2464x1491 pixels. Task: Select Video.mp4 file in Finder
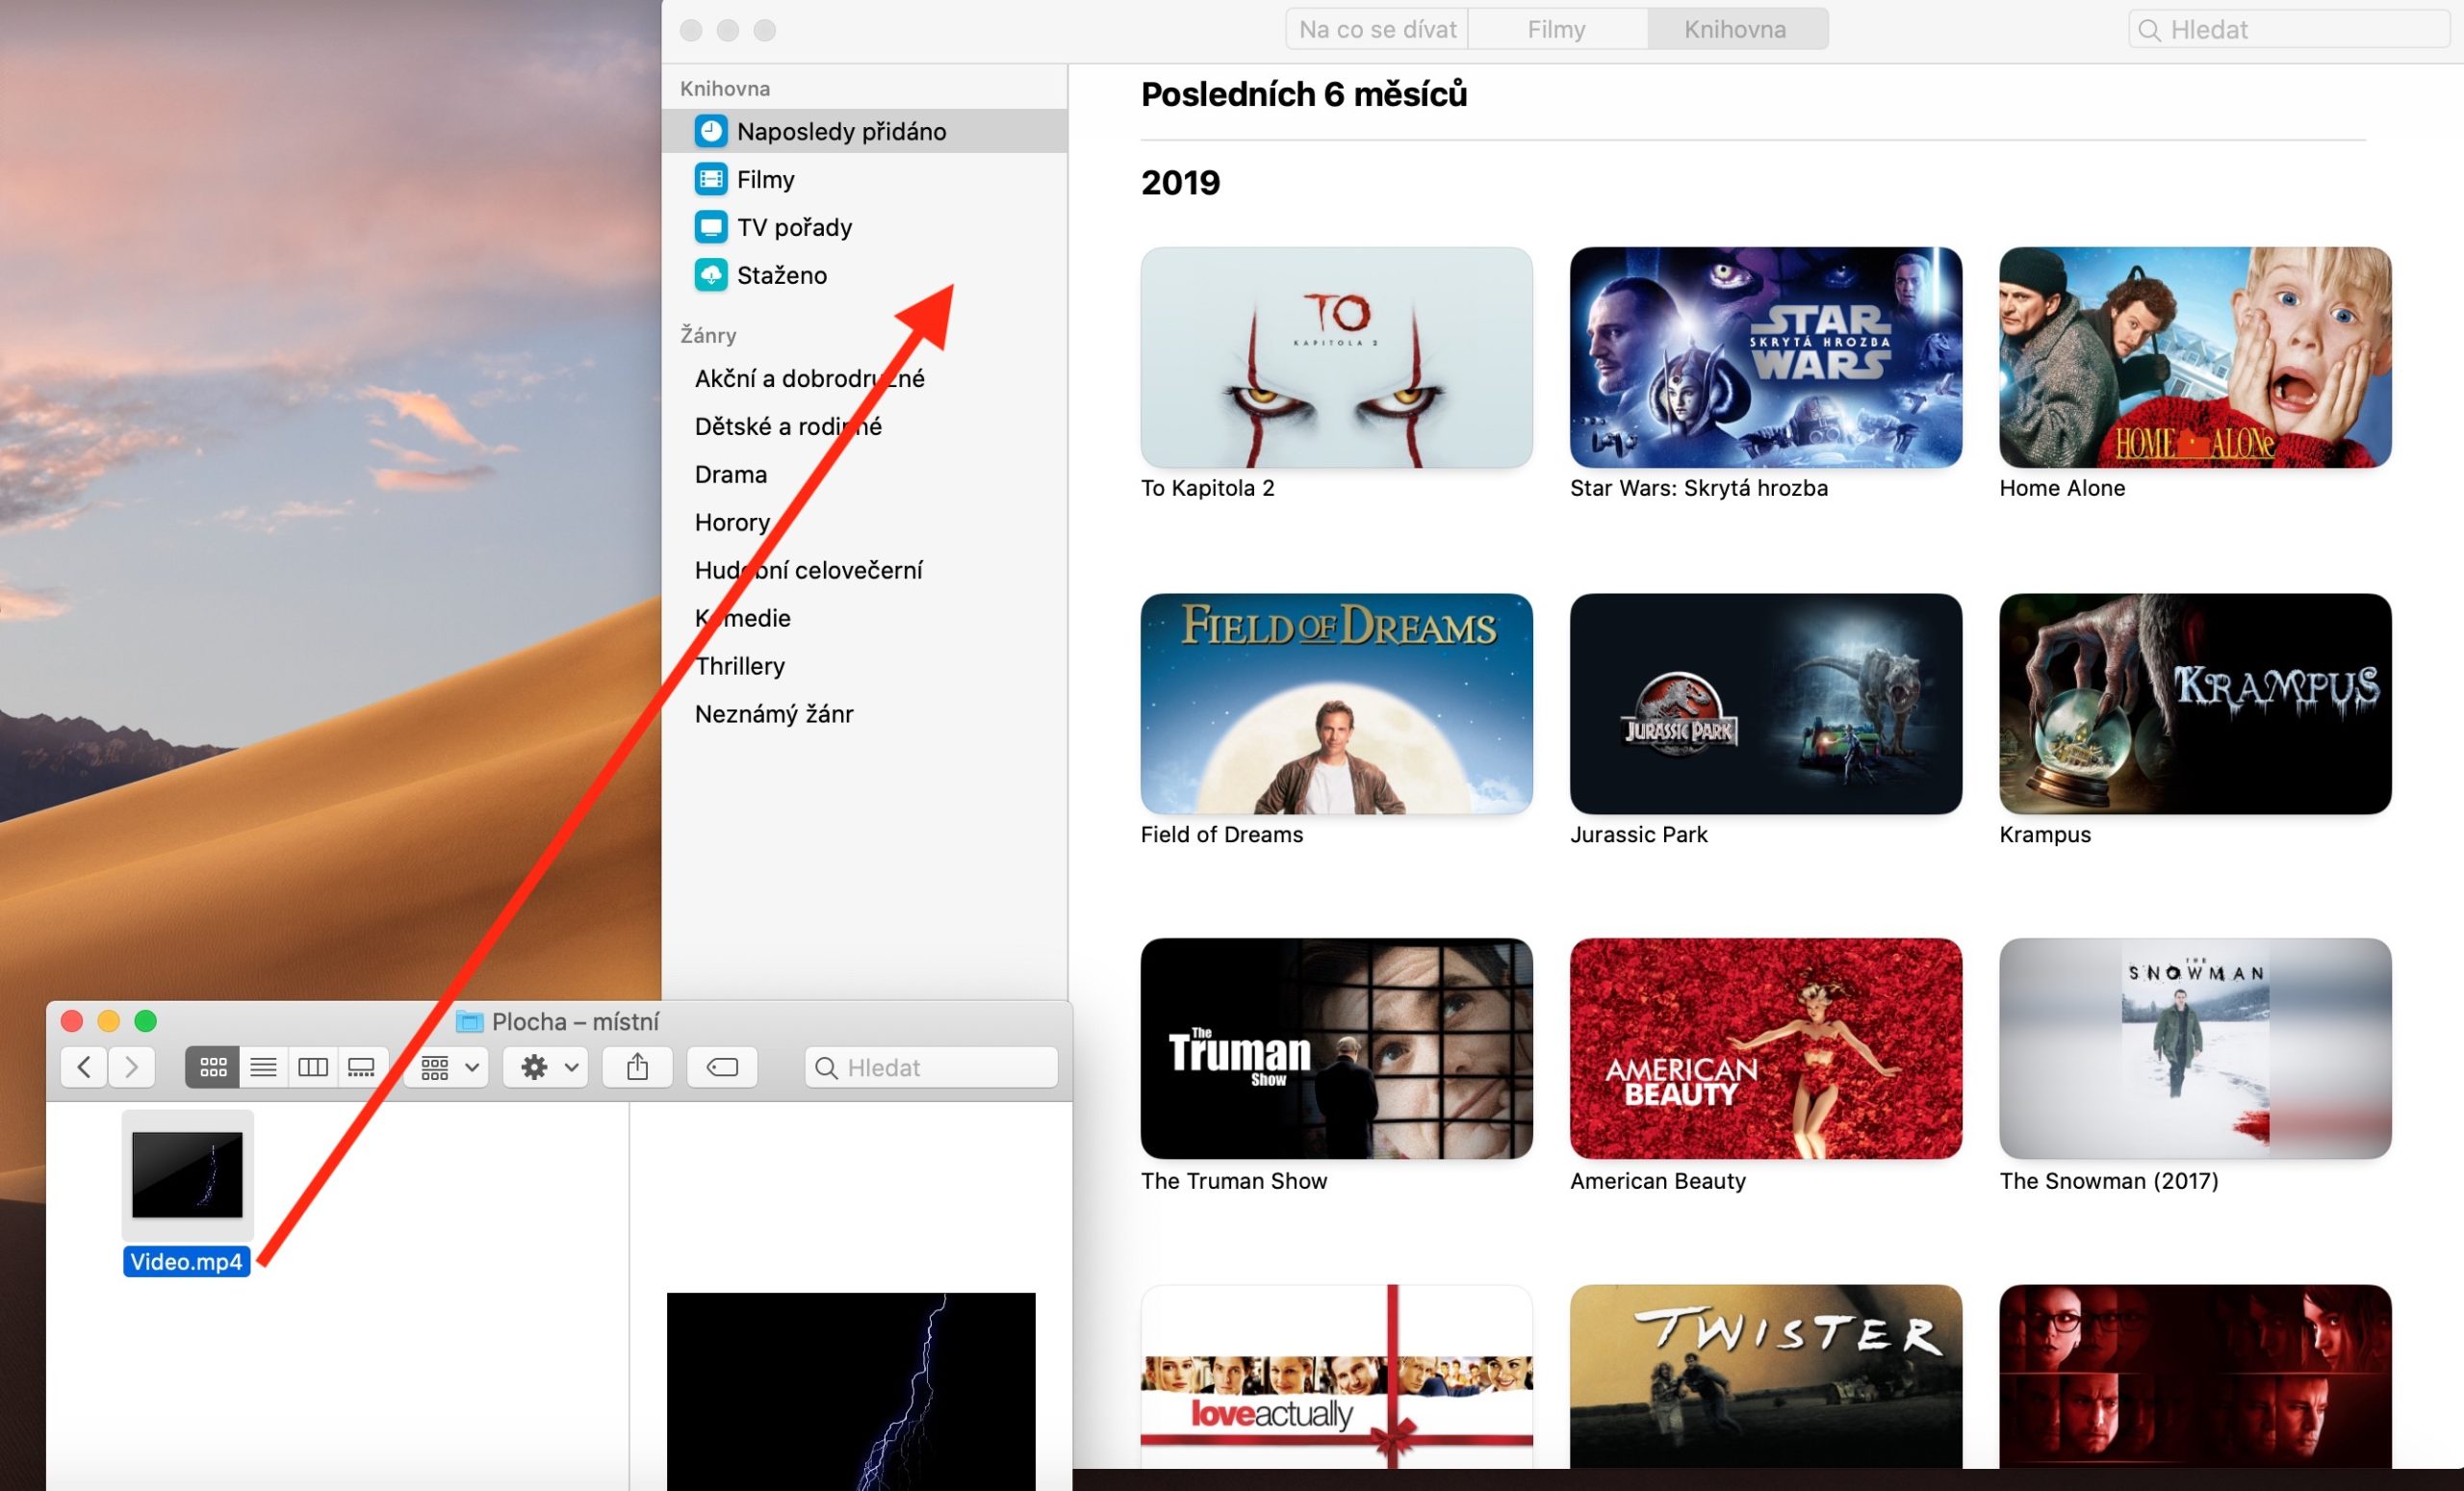point(187,1193)
